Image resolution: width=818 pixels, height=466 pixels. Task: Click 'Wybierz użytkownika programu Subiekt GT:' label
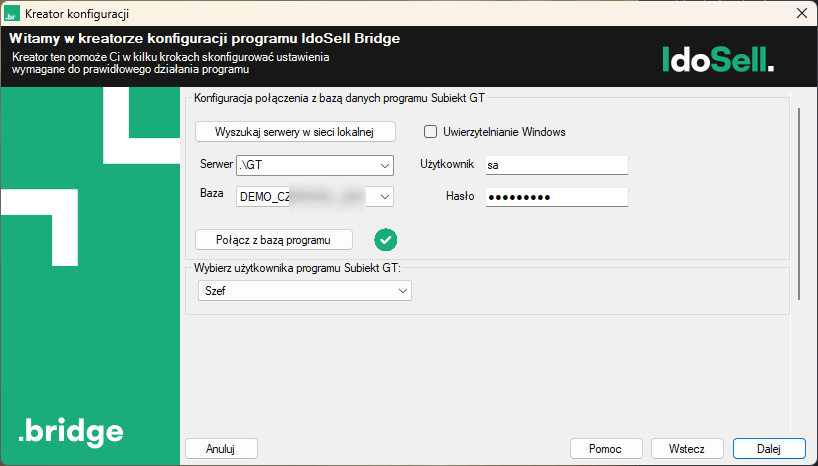click(297, 268)
